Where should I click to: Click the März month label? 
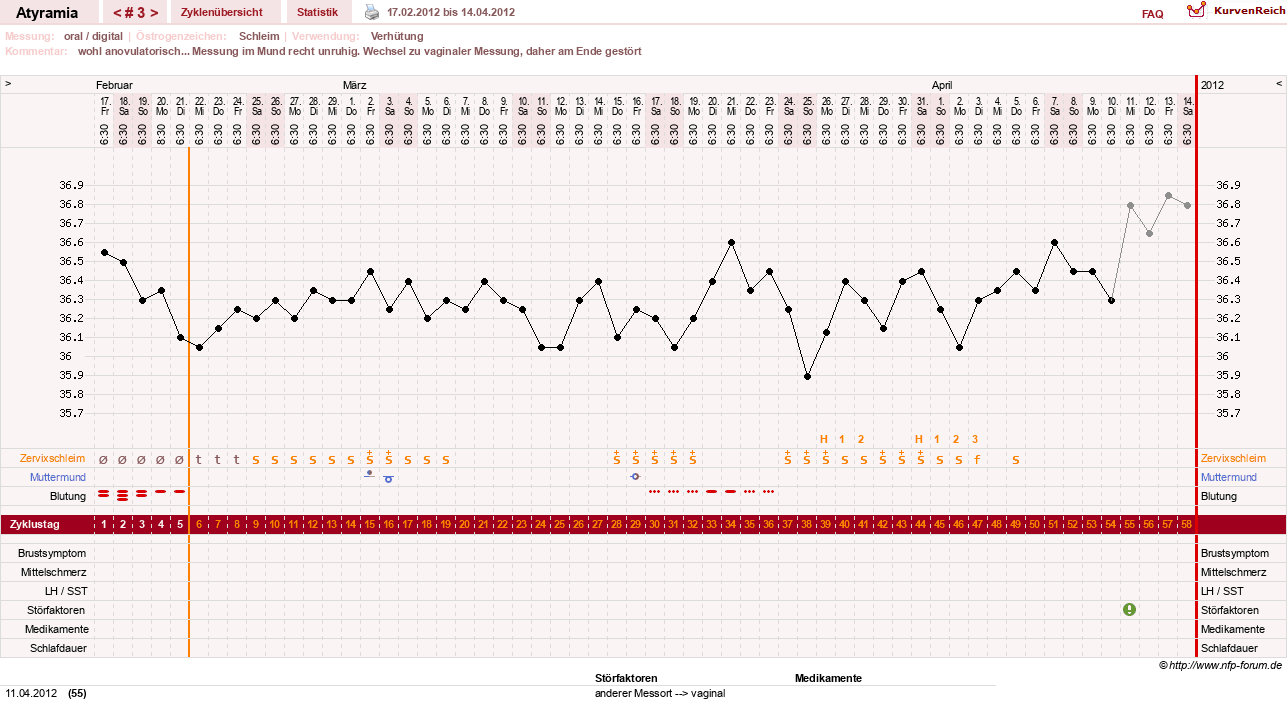click(x=355, y=85)
